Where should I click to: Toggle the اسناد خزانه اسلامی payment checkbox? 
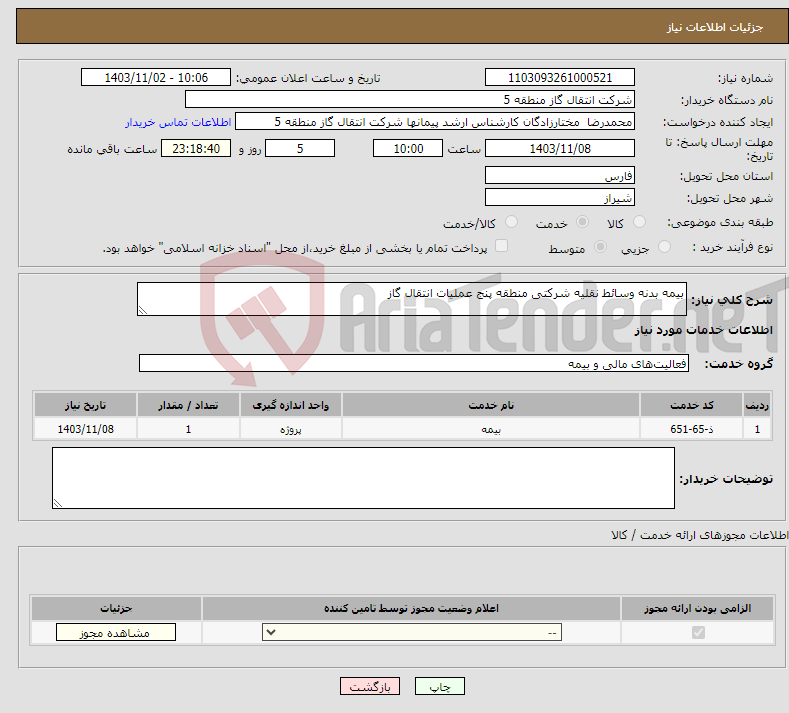click(501, 246)
